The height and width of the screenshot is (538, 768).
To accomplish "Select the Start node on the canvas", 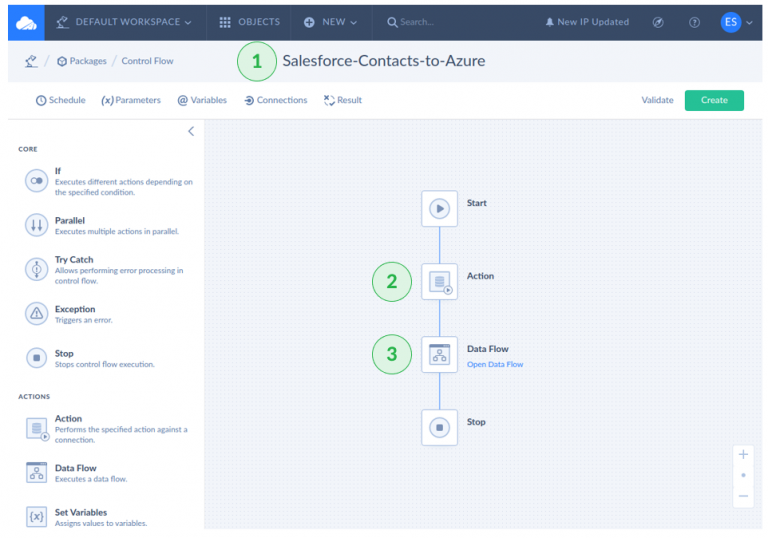I will (439, 208).
